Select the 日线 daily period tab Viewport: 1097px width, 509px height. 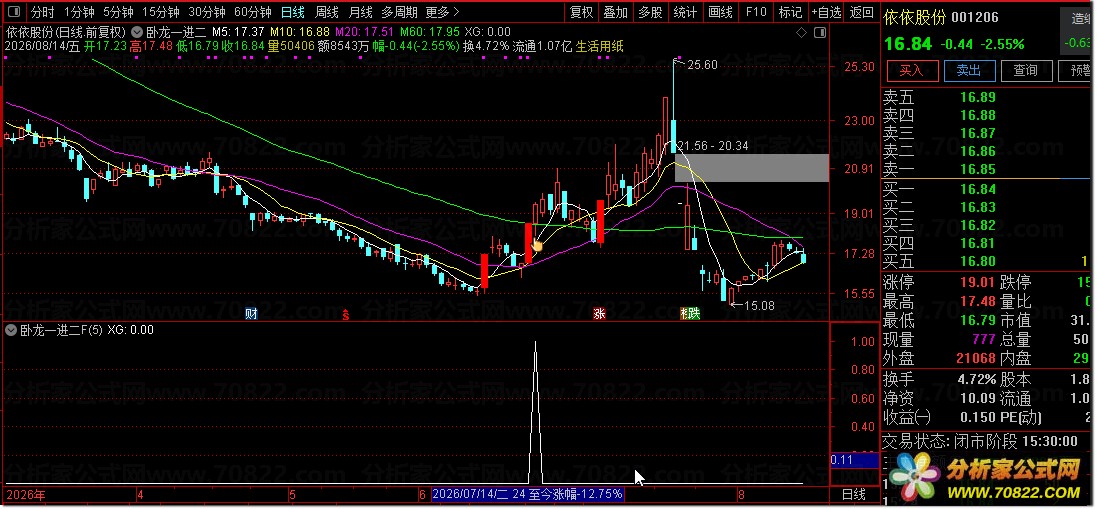pyautogui.click(x=292, y=12)
